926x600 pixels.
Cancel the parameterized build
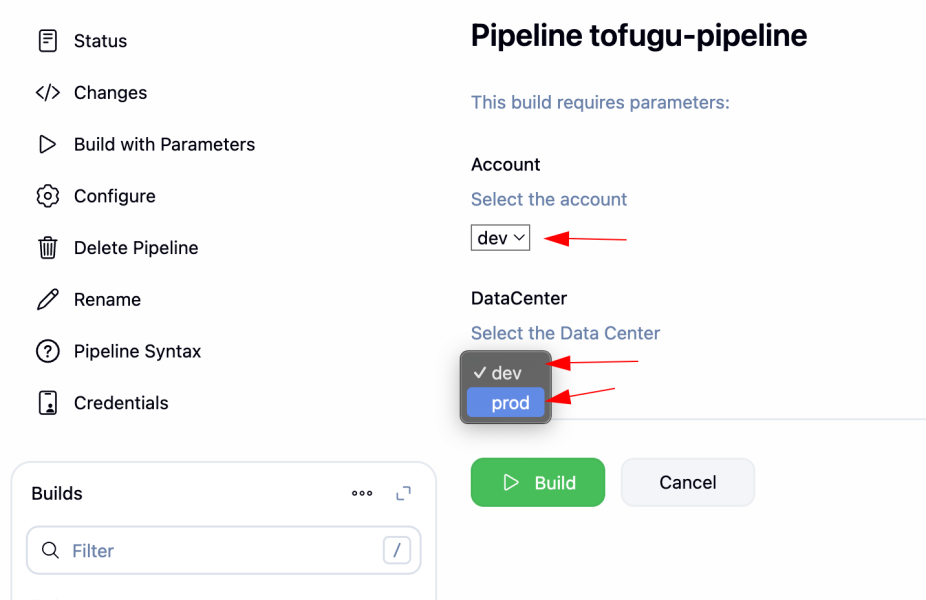pos(687,483)
